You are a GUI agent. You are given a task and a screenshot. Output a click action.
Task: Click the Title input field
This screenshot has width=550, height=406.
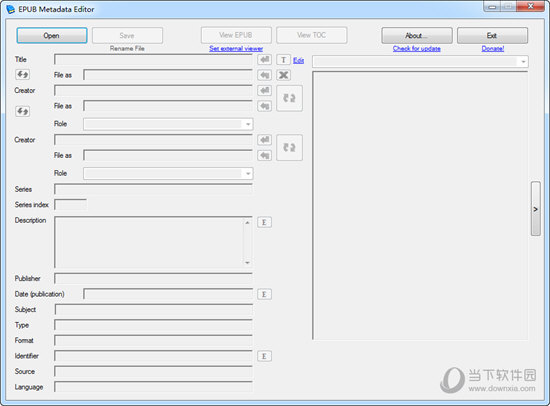click(153, 60)
